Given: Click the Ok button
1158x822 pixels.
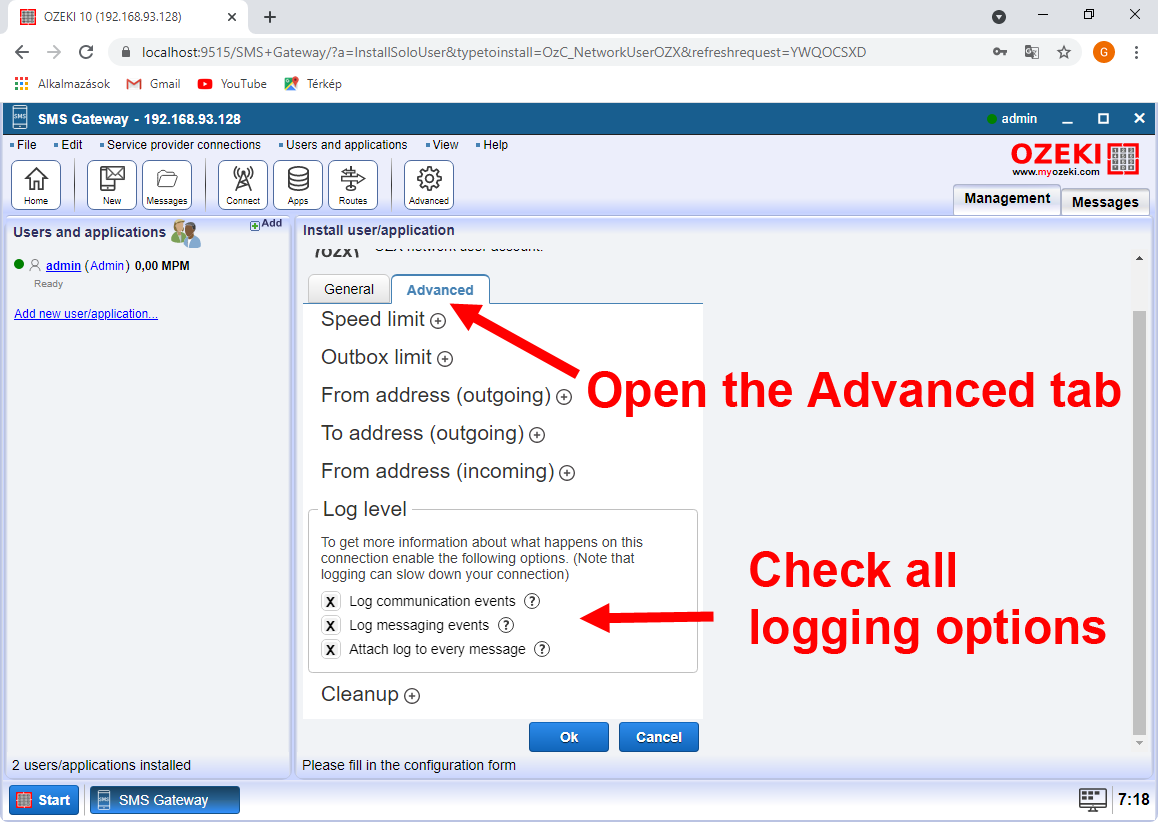Looking at the screenshot, I should click(569, 737).
